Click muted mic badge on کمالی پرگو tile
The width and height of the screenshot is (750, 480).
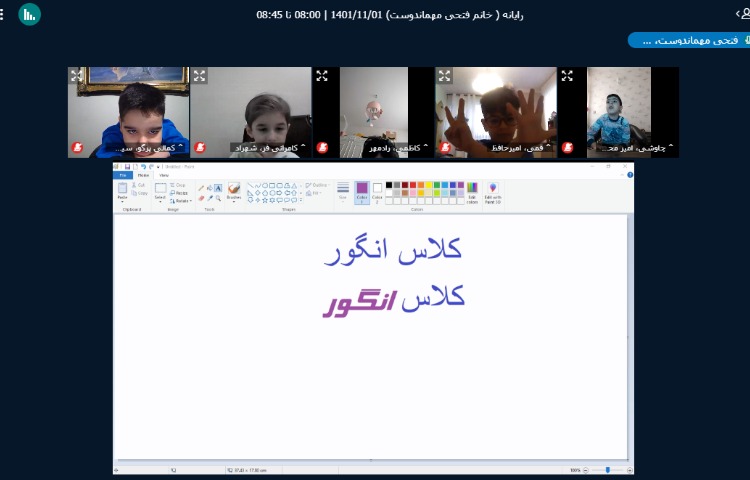click(77, 148)
